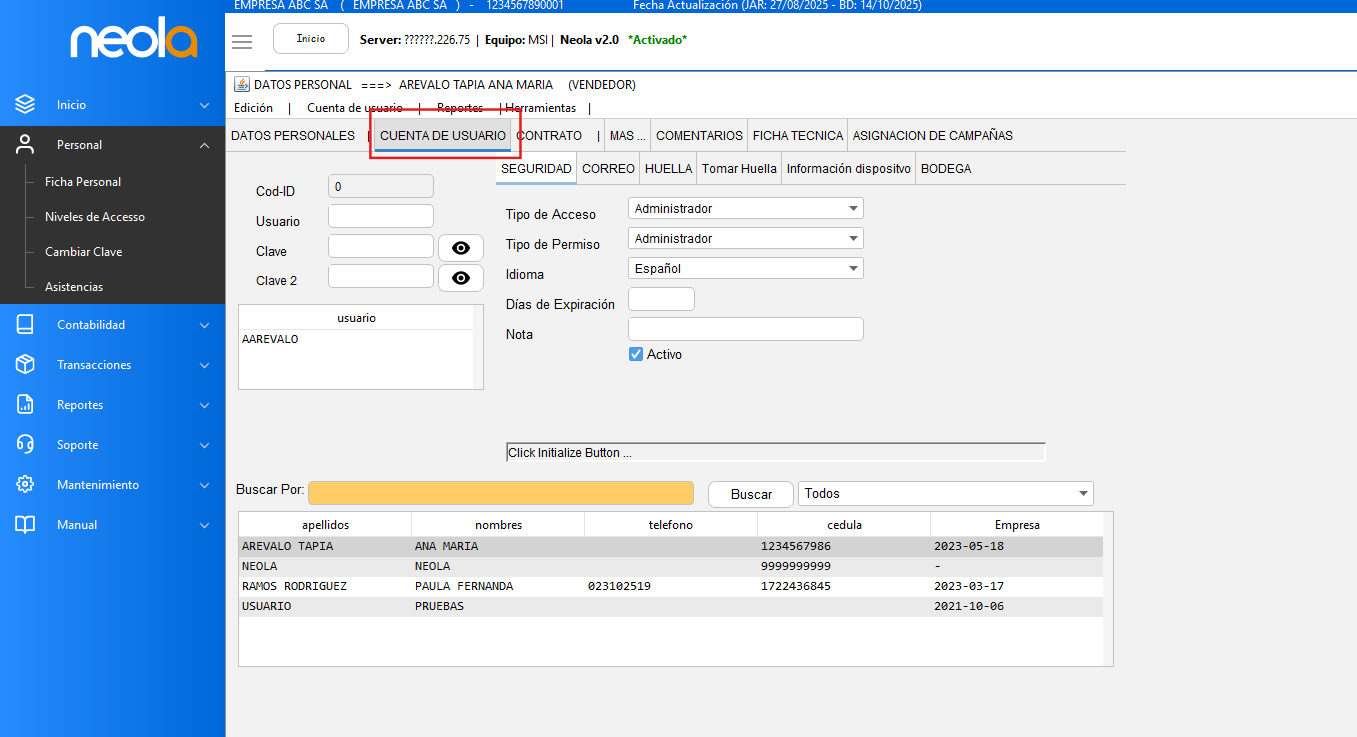The image size is (1357, 737).
Task: Click the Contabilidad book icon
Action: click(25, 325)
